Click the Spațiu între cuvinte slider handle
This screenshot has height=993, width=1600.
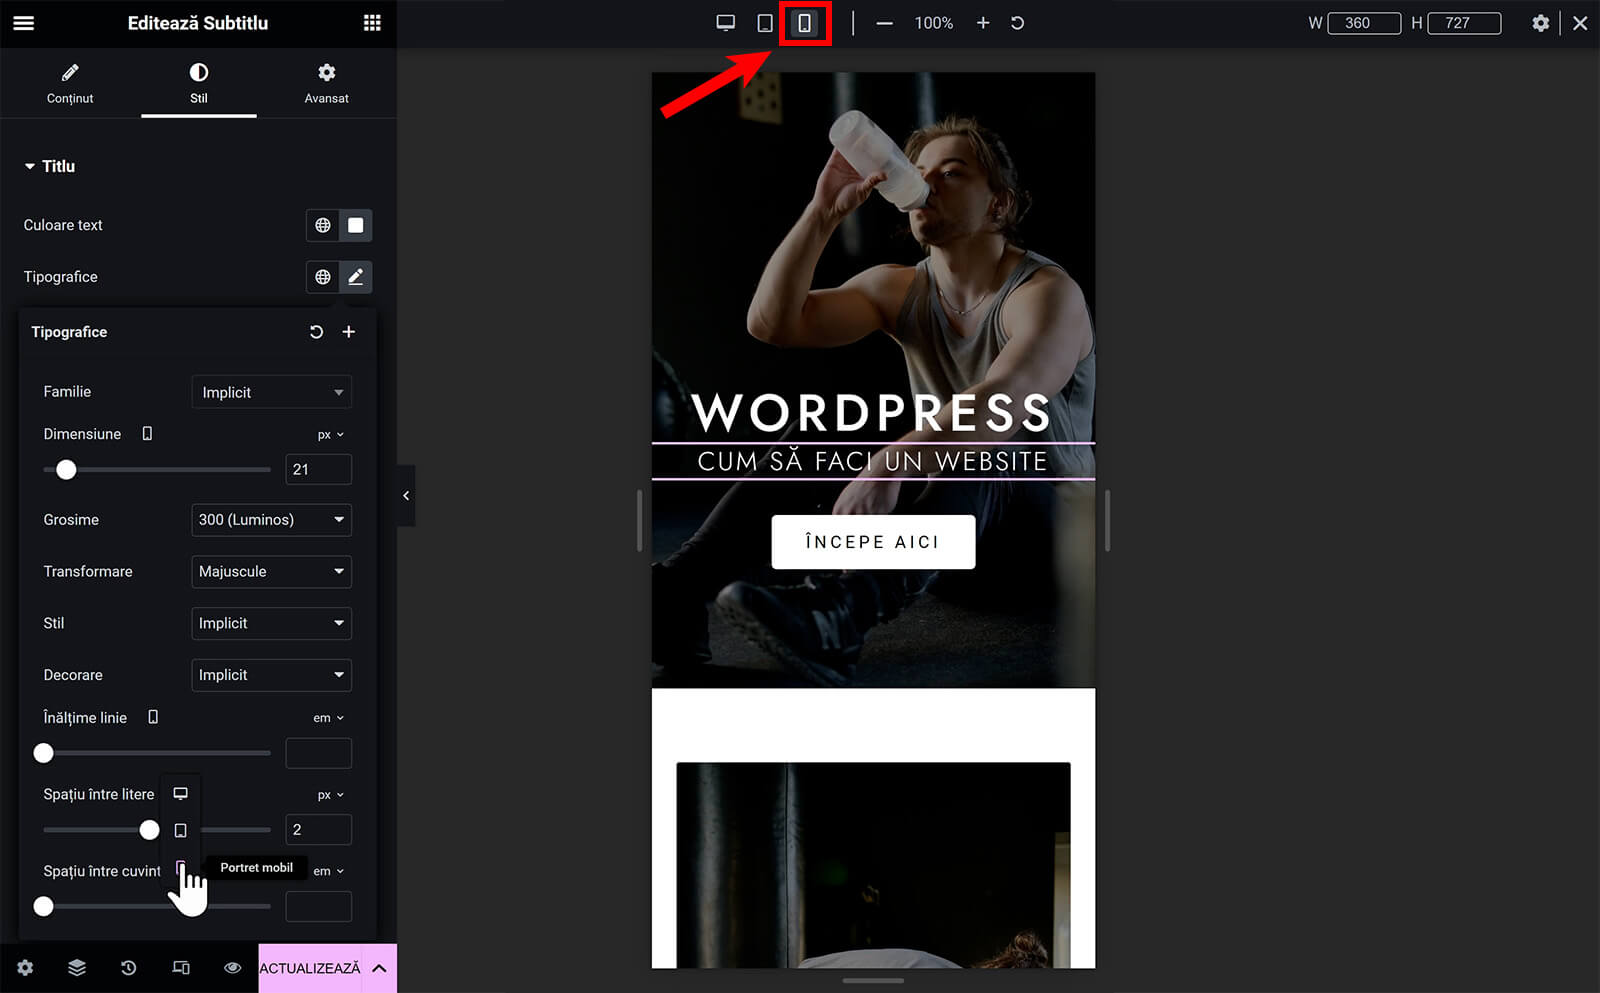(x=43, y=906)
